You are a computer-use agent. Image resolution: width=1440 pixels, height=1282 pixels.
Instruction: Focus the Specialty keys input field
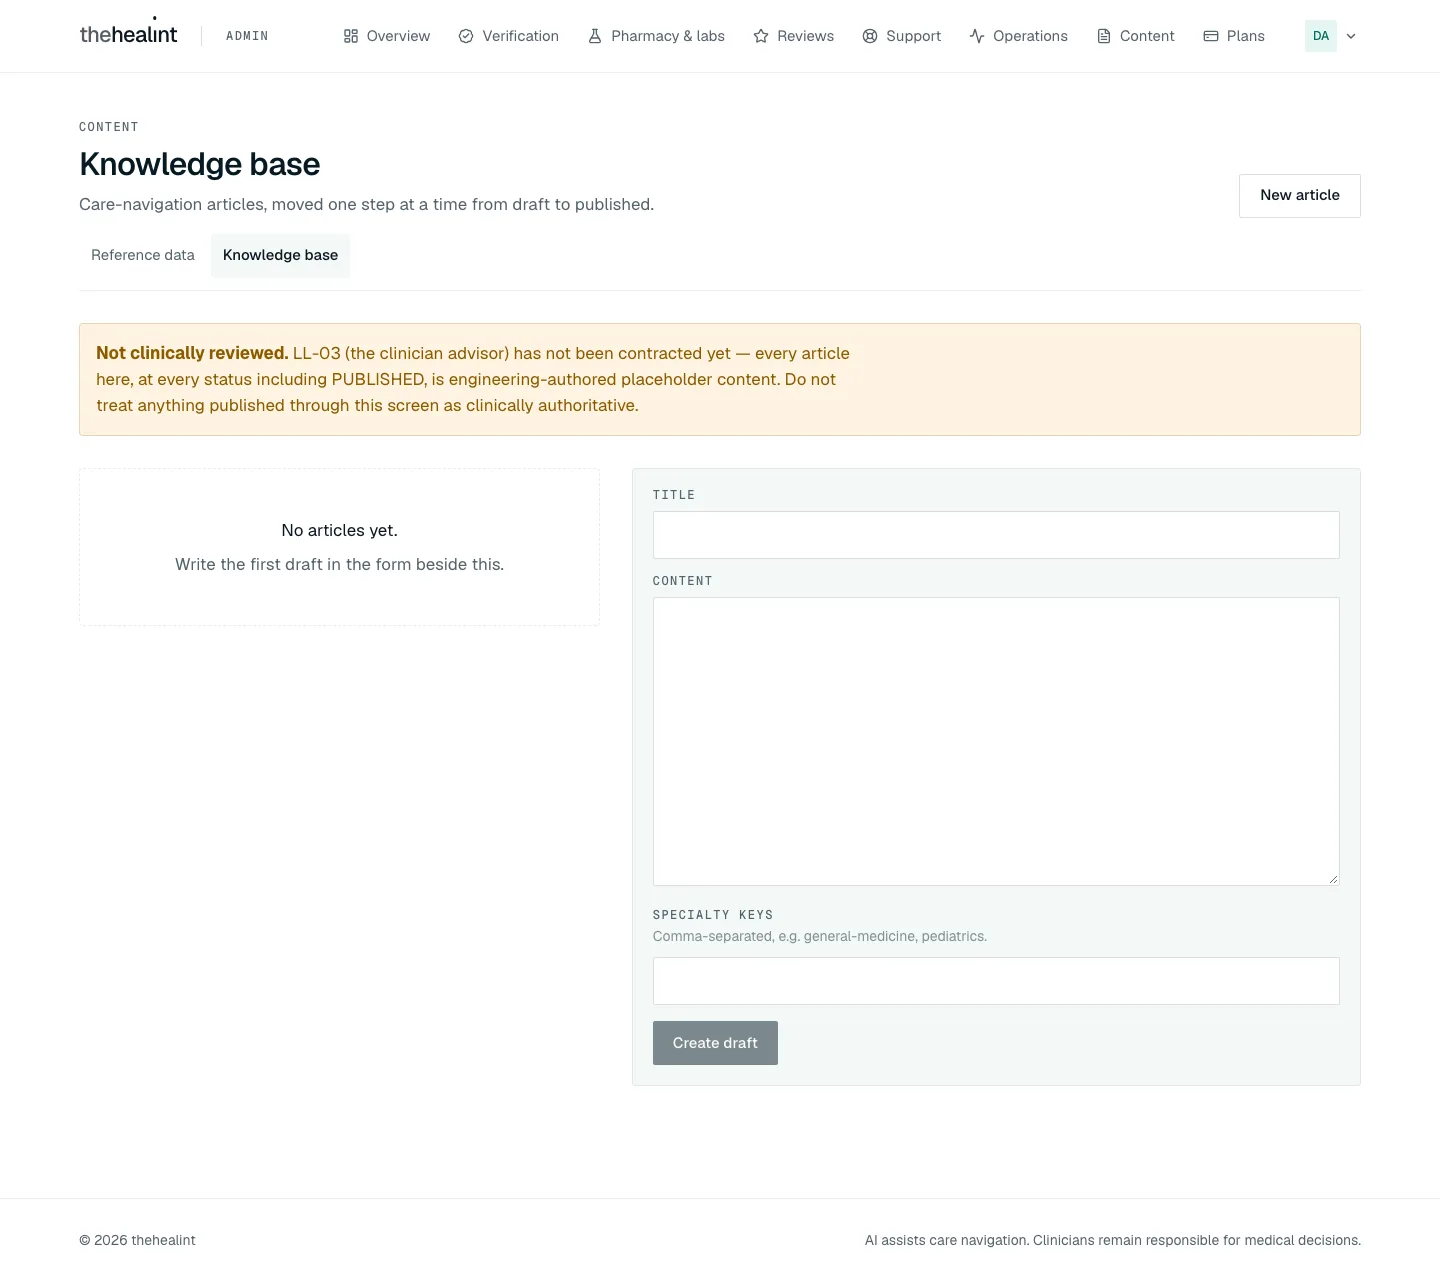coord(996,981)
